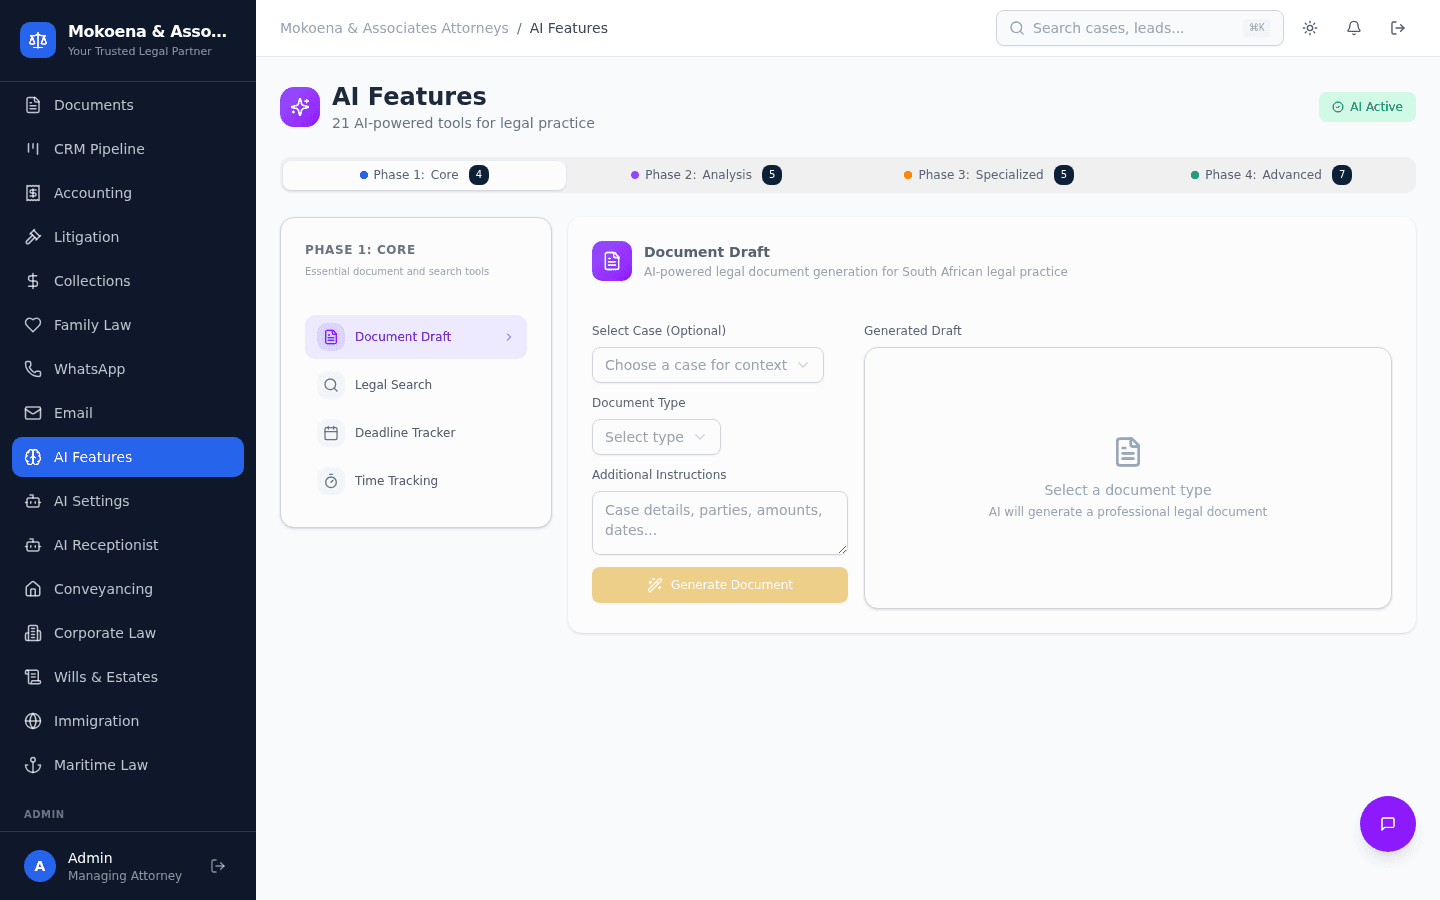Click the 'Essential document and search tools' text
This screenshot has width=1440, height=900.
click(397, 271)
